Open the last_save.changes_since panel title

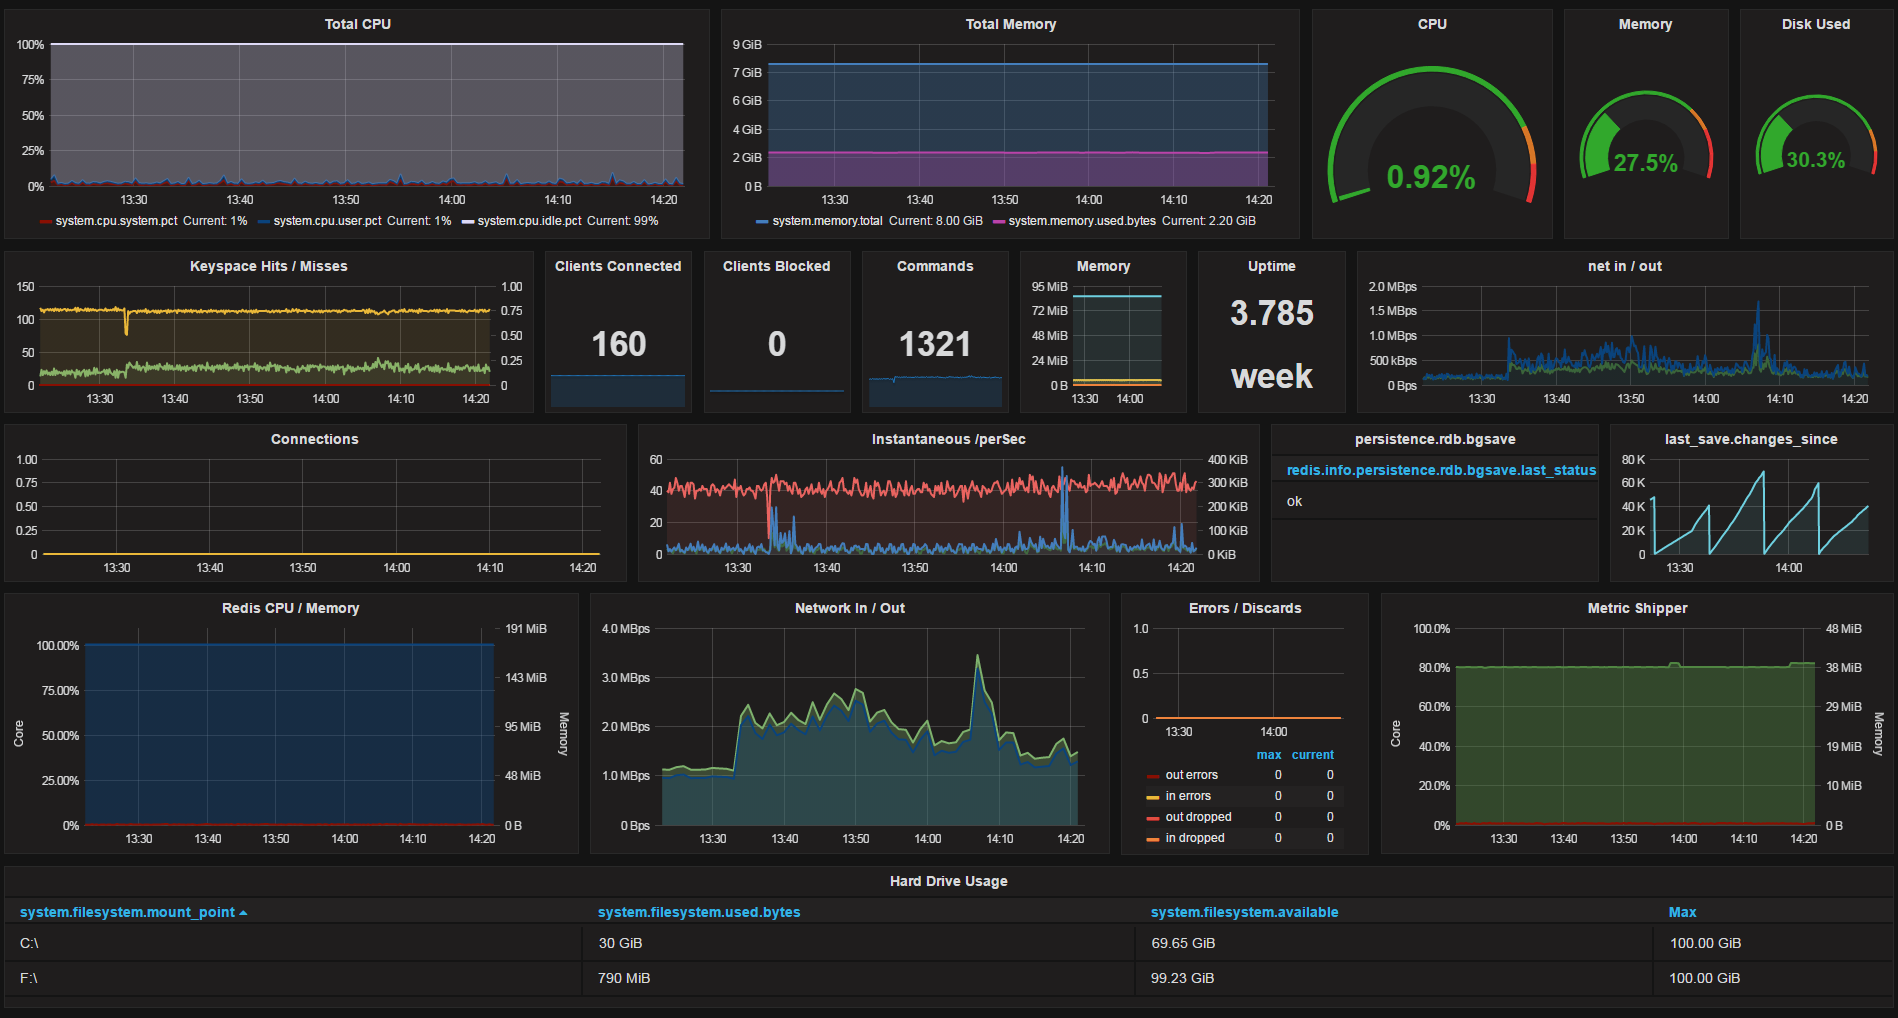click(x=1750, y=439)
